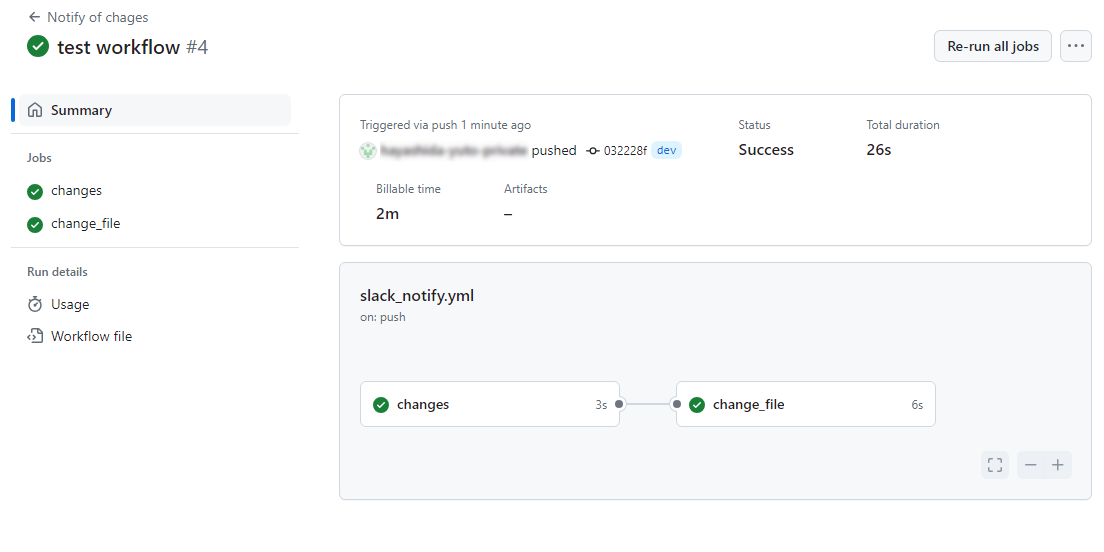The image size is (1104, 552).
Task: Click the green success icon beside workflow title
Action: click(38, 46)
